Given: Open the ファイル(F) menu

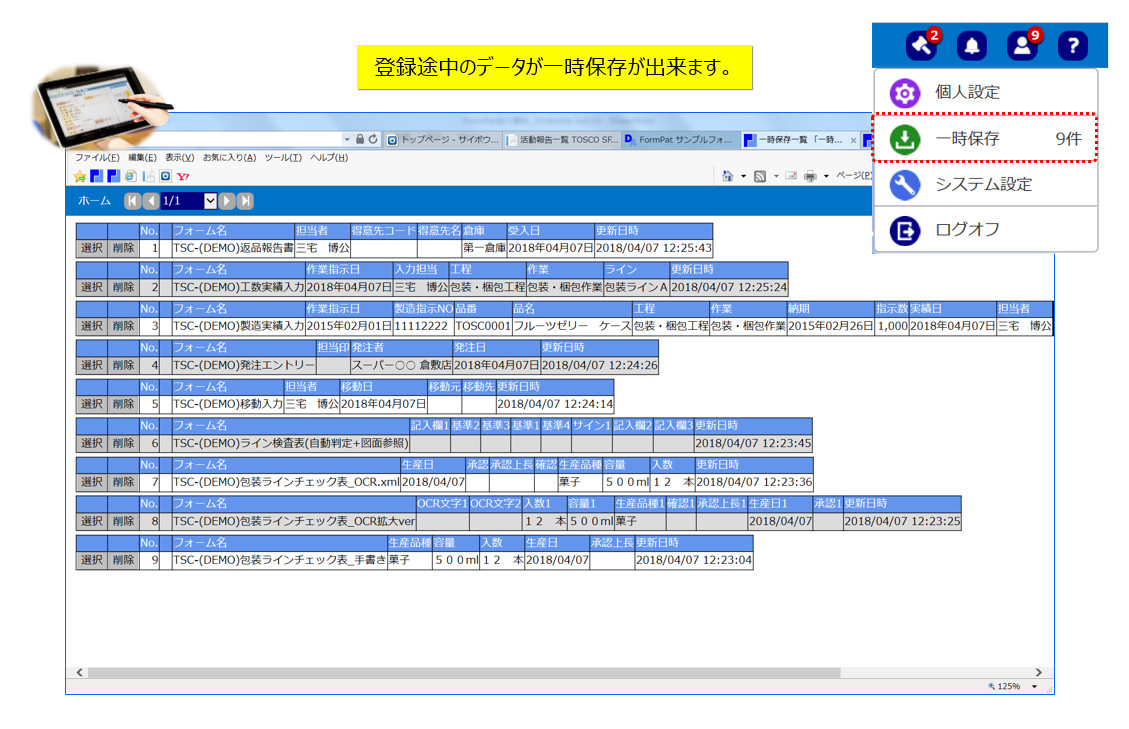Looking at the screenshot, I should click(x=97, y=158).
